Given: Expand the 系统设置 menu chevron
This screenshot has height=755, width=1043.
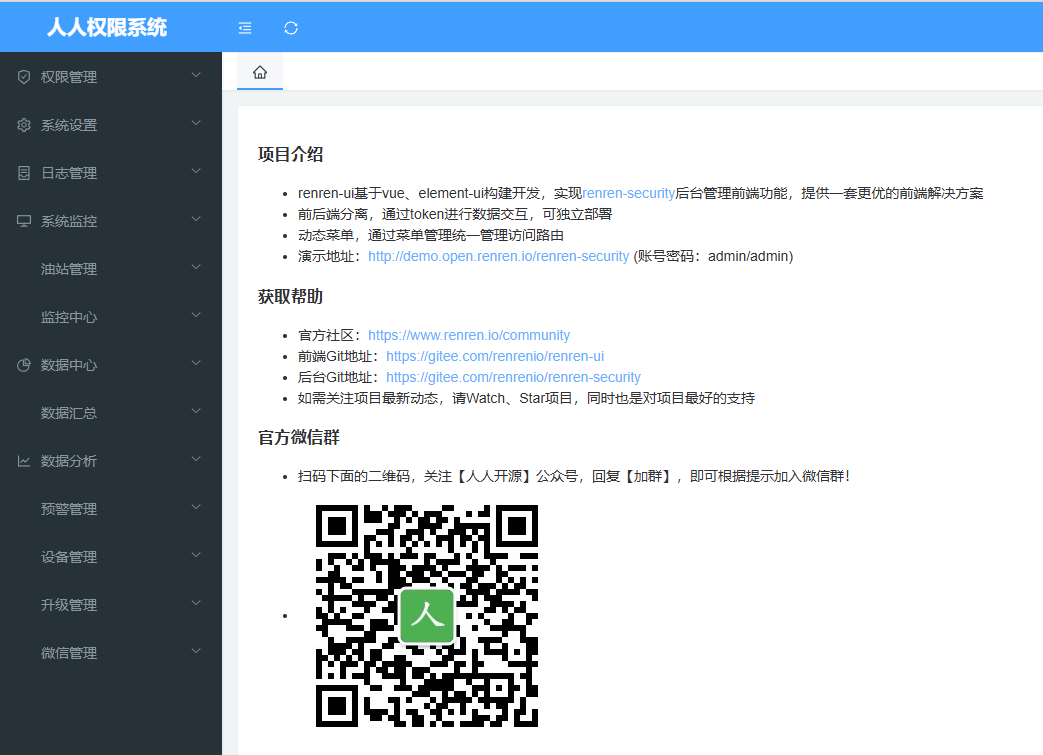Looking at the screenshot, I should 196,123.
